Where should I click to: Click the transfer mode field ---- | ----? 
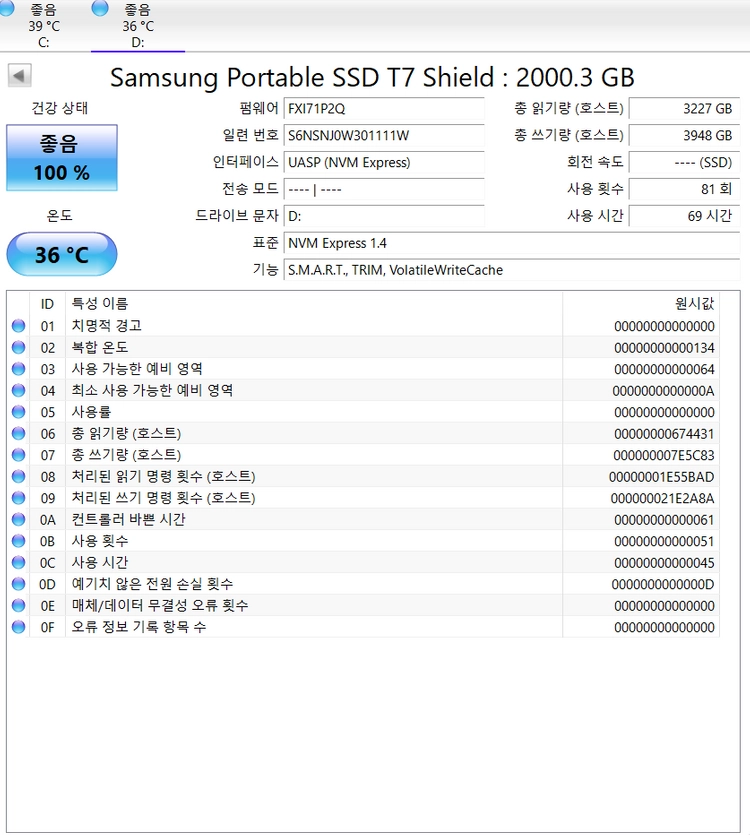[x=384, y=189]
